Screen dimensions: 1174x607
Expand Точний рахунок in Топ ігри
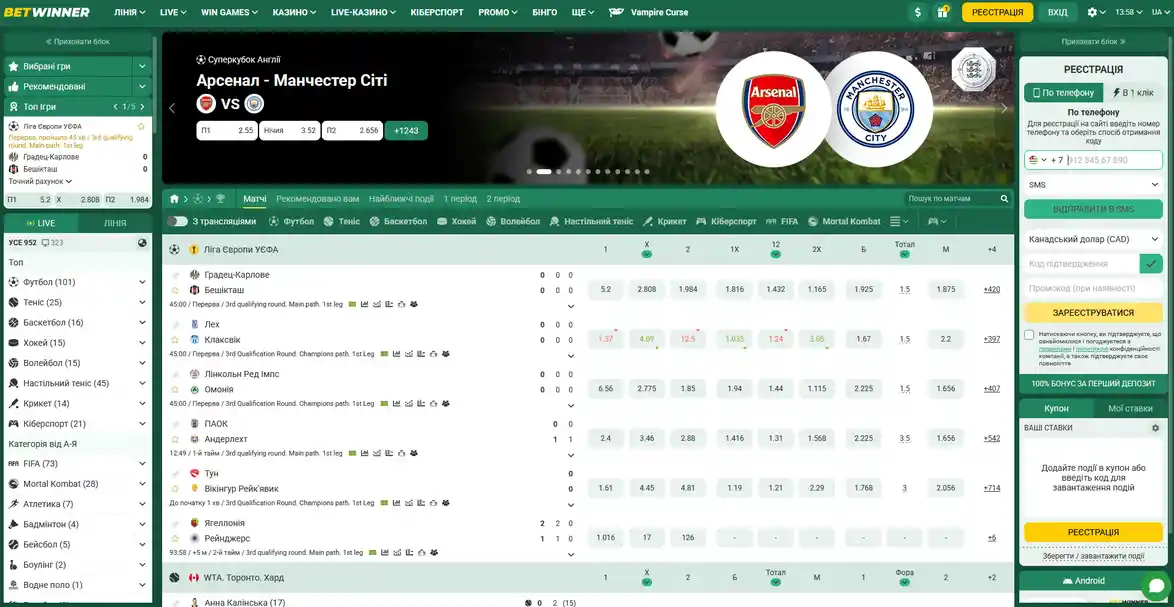[40, 181]
